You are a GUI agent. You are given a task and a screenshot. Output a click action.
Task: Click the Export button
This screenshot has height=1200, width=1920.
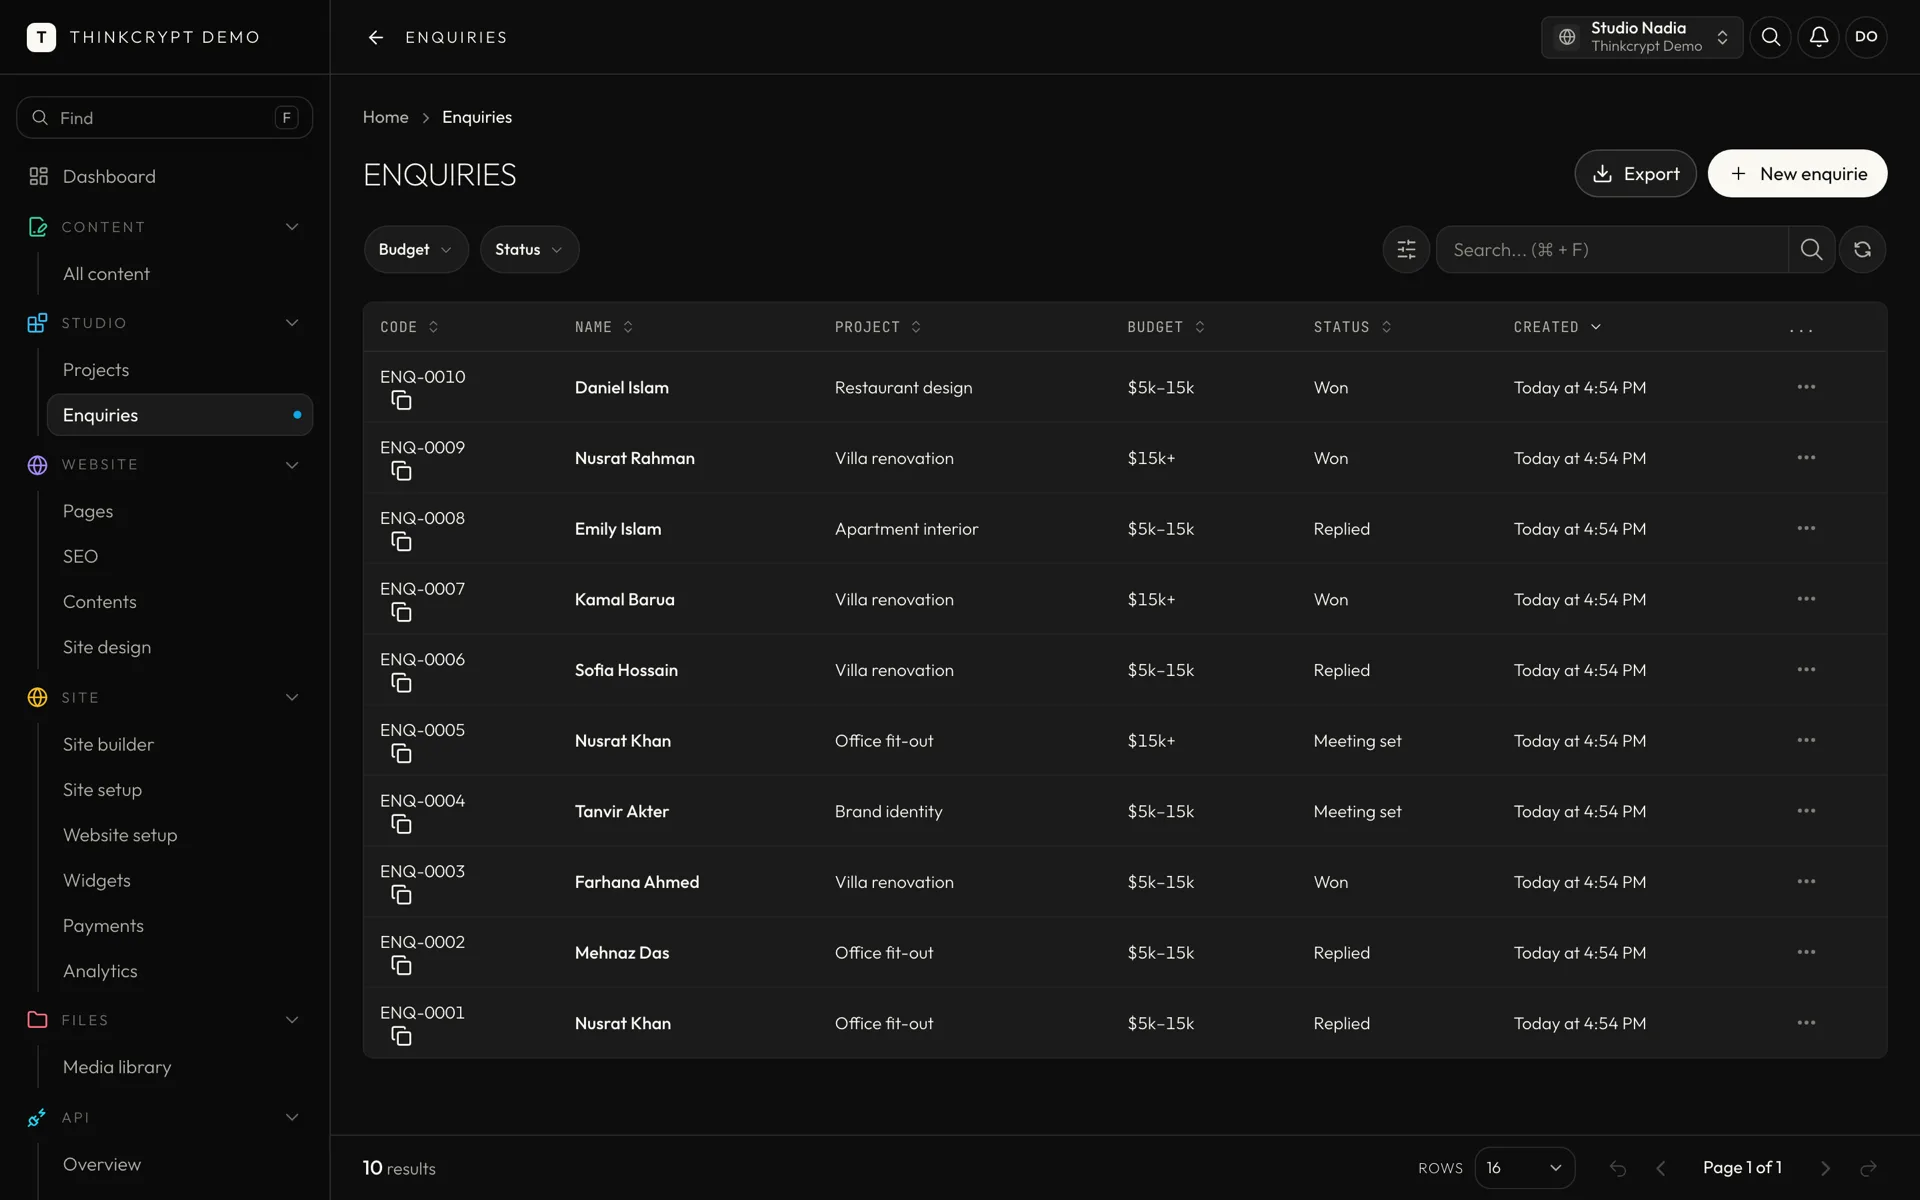(x=1635, y=174)
